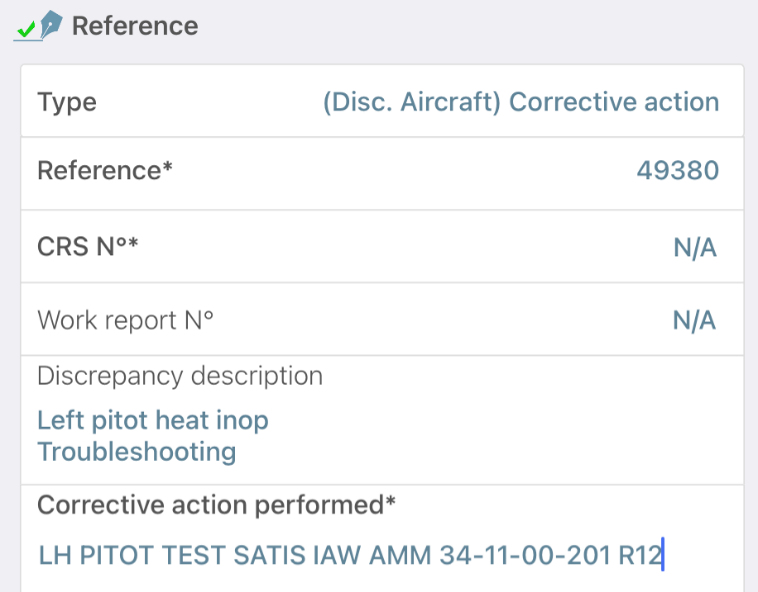Click the Reference* field label
Image resolution: width=758 pixels, height=592 pixels.
pos(105,170)
